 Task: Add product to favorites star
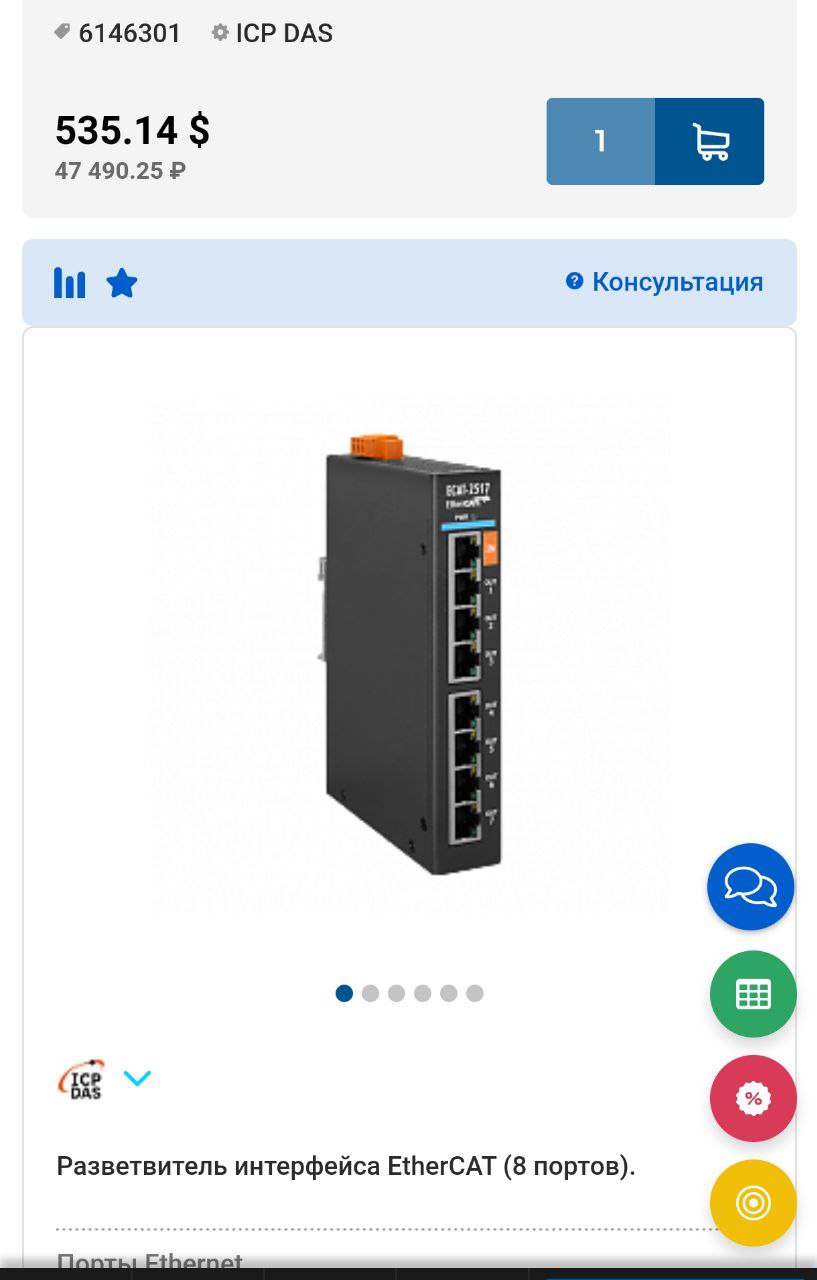(122, 283)
